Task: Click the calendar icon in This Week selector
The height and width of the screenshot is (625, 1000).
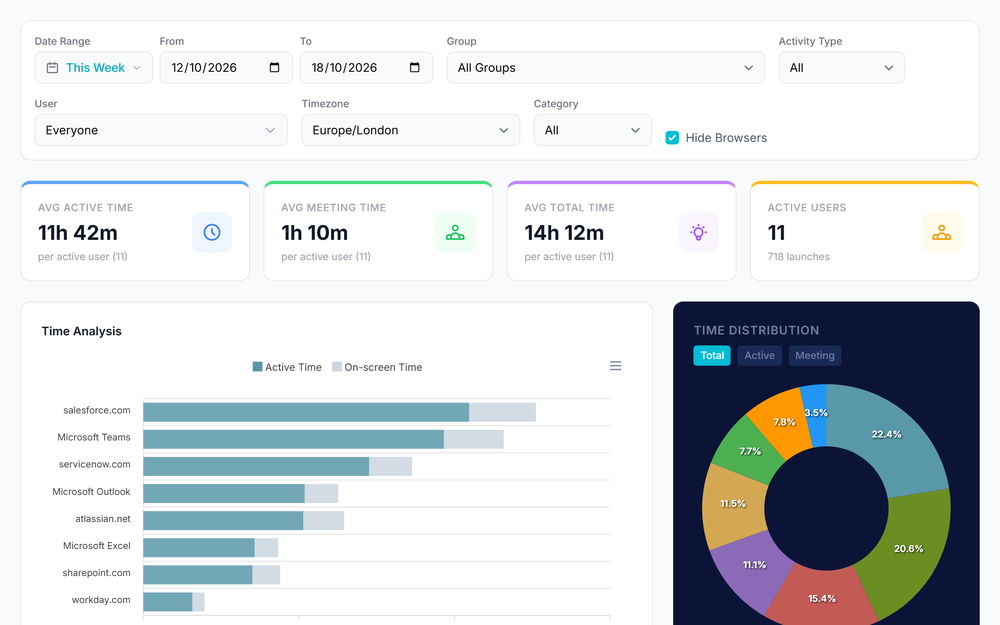Action: pos(52,68)
